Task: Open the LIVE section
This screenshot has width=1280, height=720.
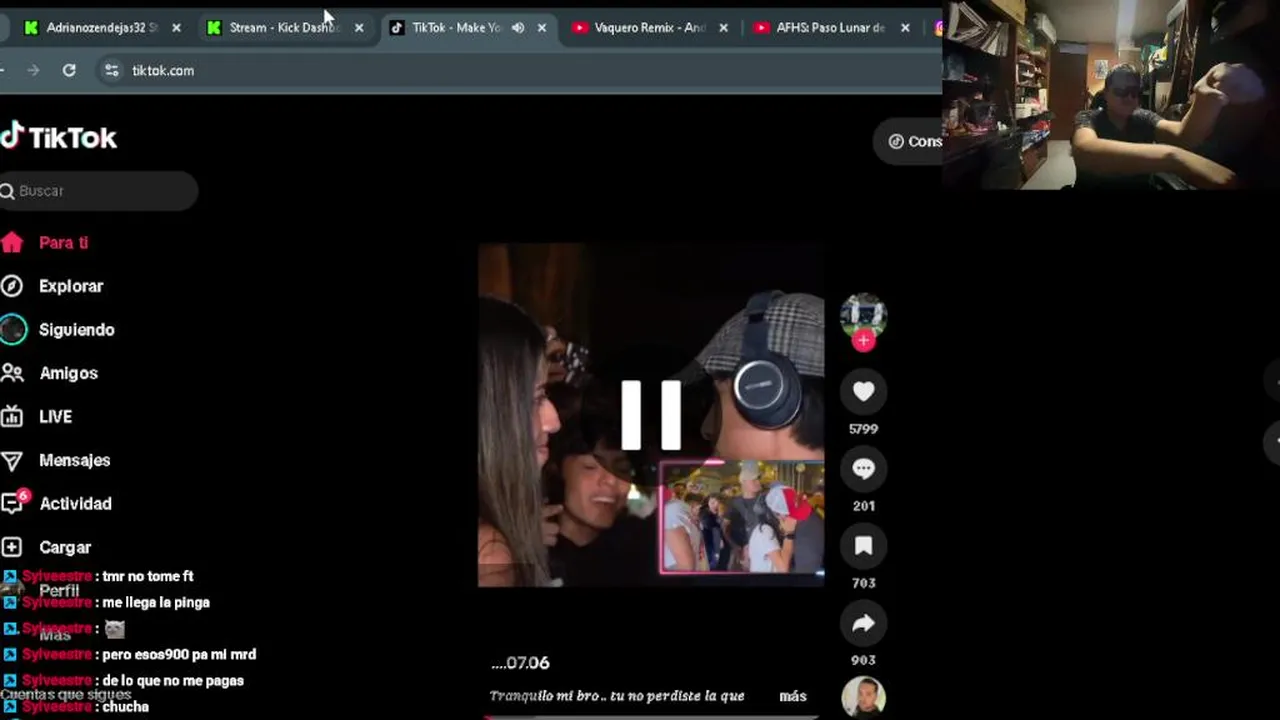Action: click(55, 417)
